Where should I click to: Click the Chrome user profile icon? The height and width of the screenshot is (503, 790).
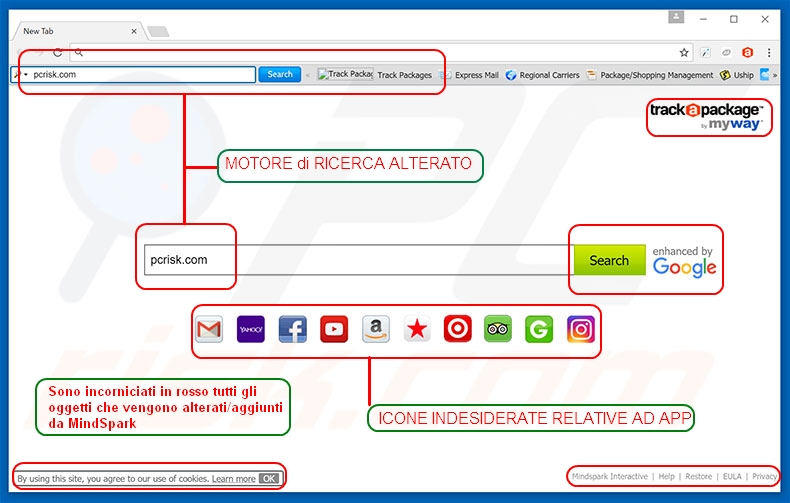point(676,18)
